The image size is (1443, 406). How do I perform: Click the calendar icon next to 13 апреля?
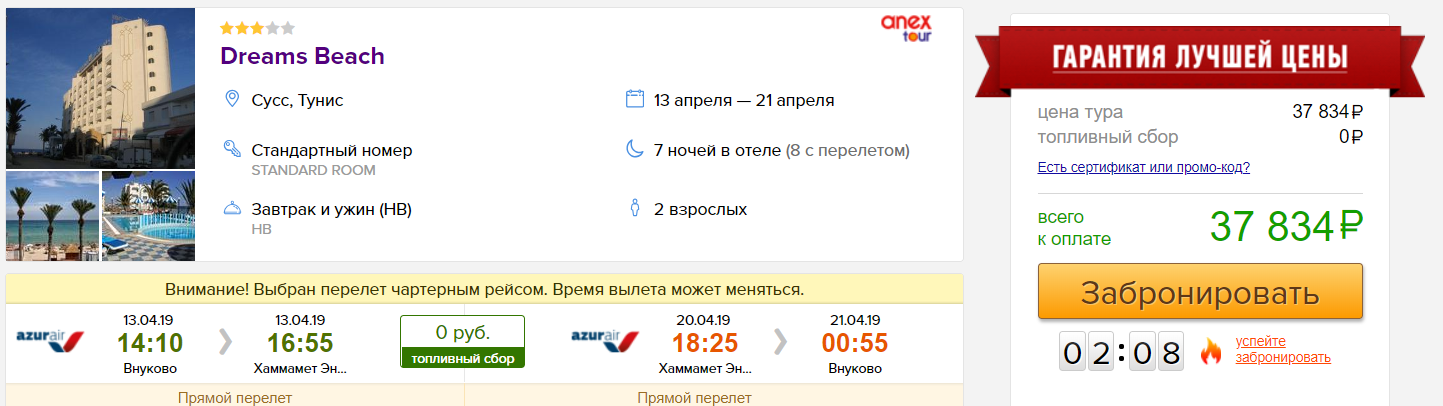click(634, 99)
